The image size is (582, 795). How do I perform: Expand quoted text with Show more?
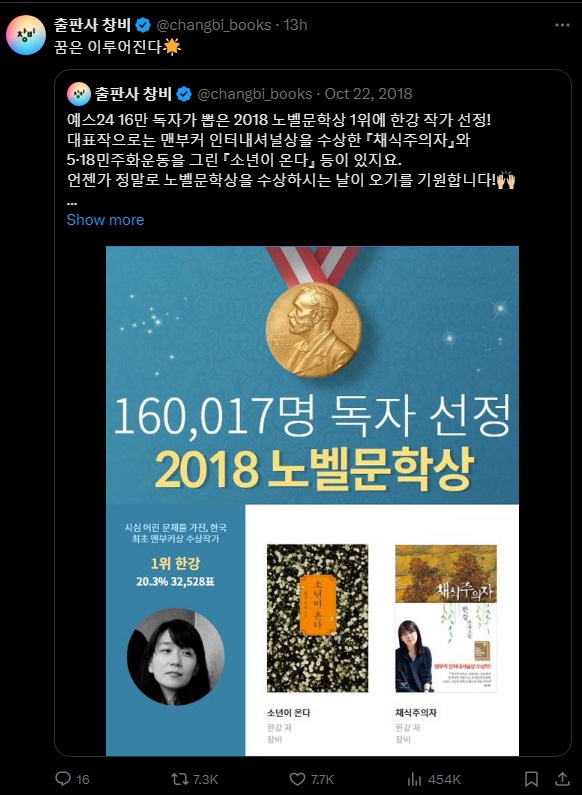pos(105,220)
